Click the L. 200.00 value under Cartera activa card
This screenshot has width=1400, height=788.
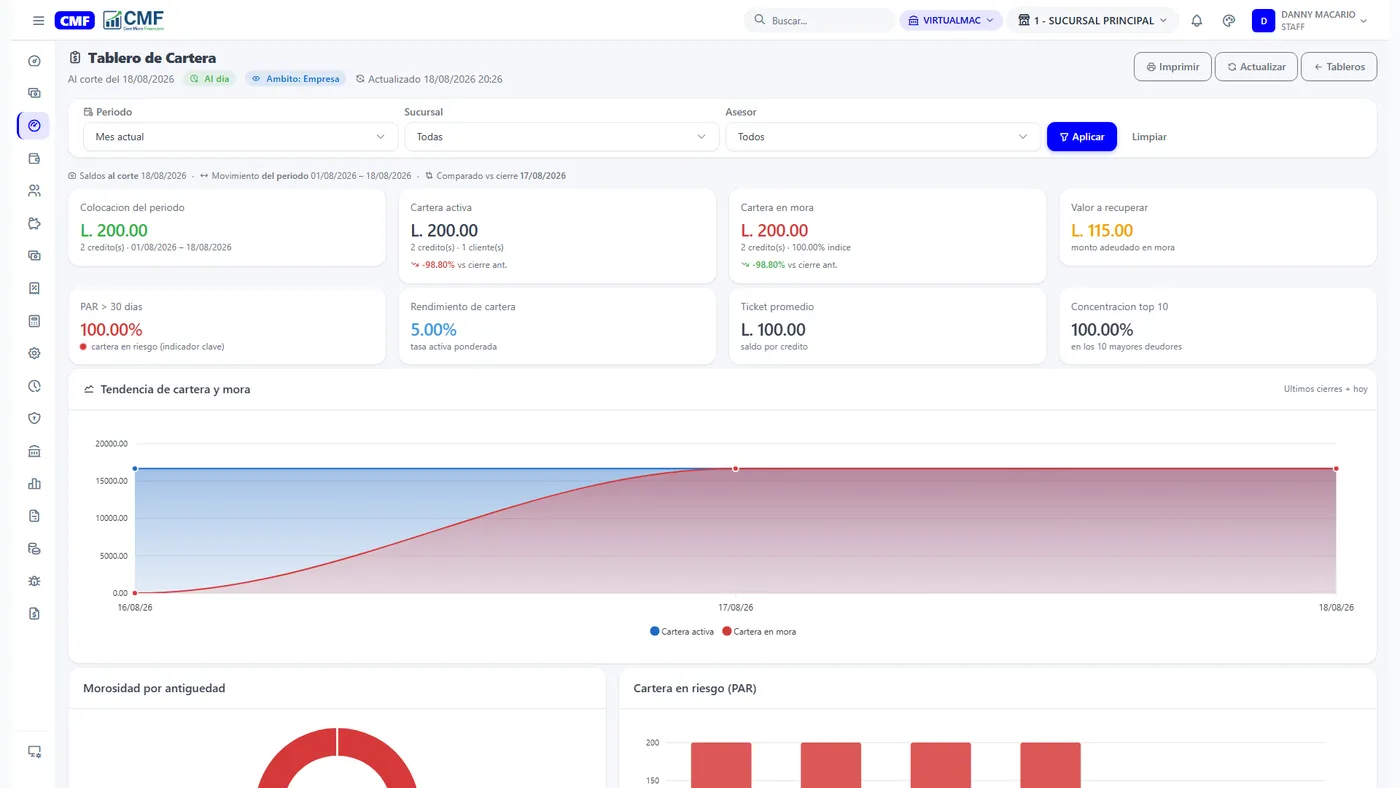(x=444, y=231)
